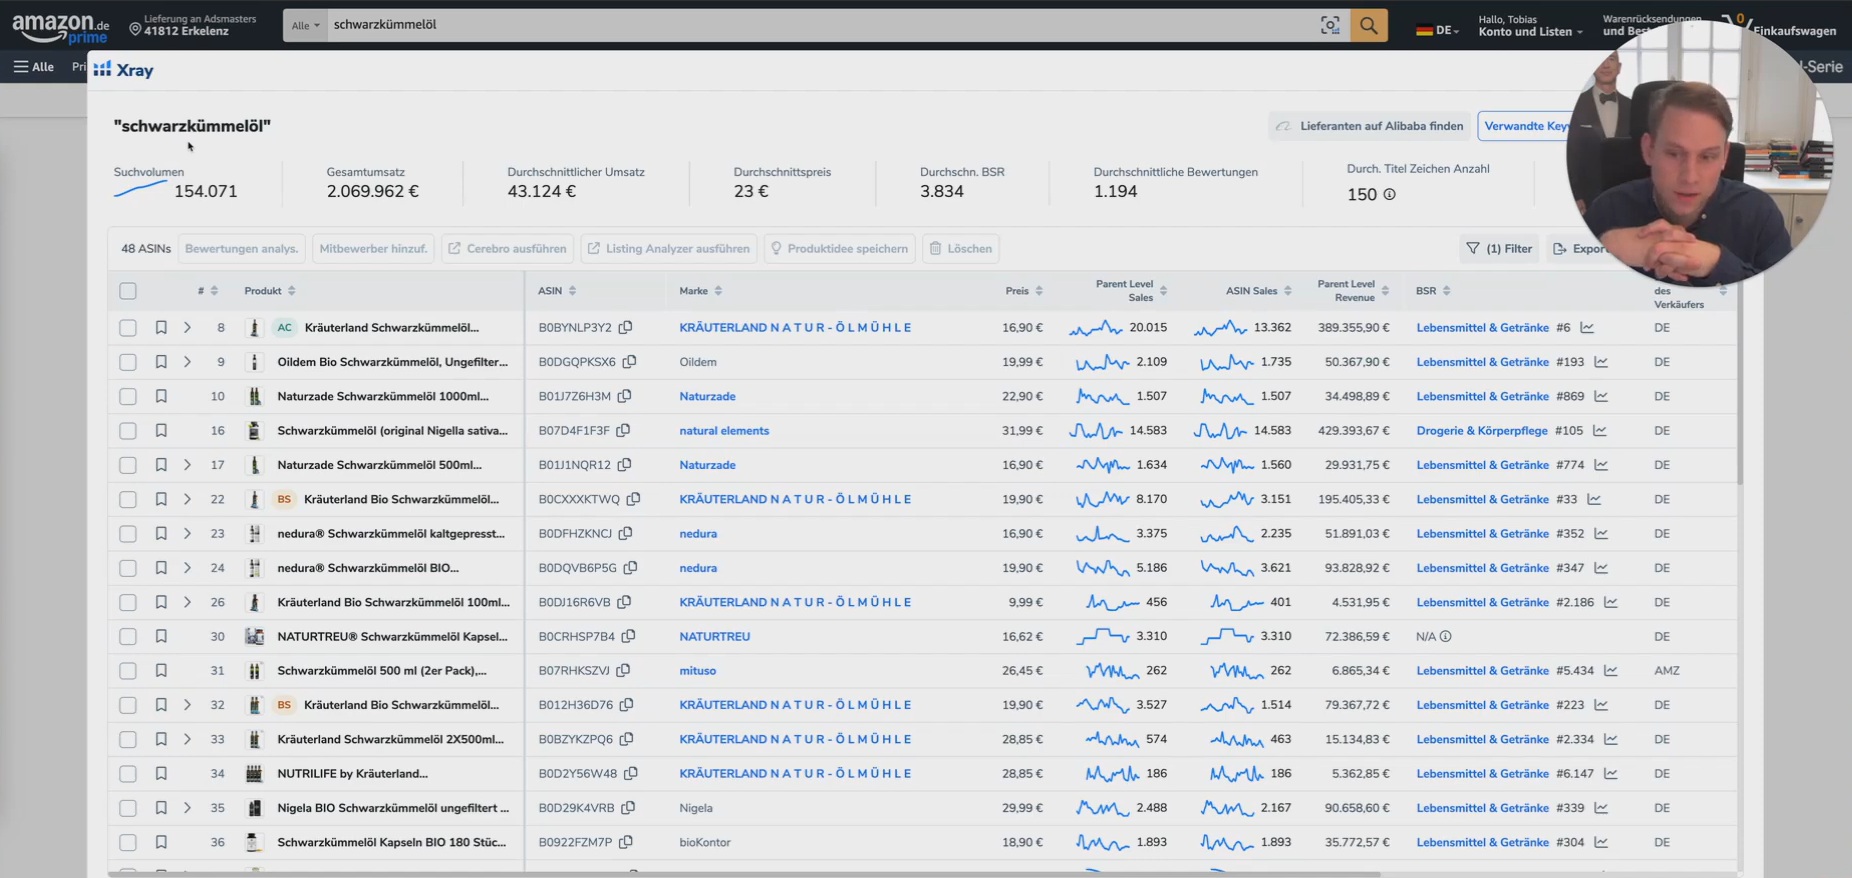The height and width of the screenshot is (878, 1852).
Task: Tick checkbox for mituso 500 ml 2er Pack
Action: point(128,670)
